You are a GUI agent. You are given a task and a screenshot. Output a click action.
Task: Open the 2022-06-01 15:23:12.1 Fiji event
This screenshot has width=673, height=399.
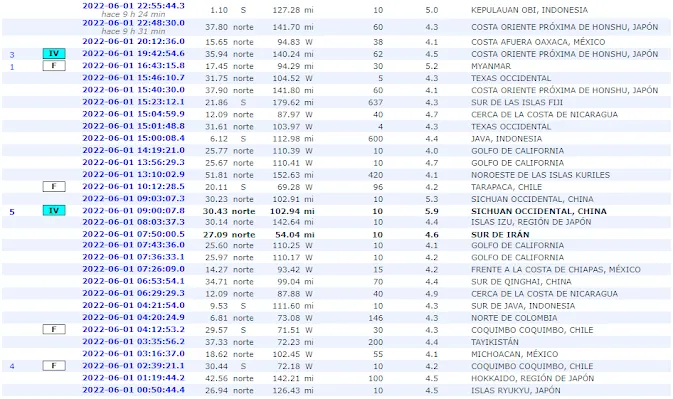133,102
